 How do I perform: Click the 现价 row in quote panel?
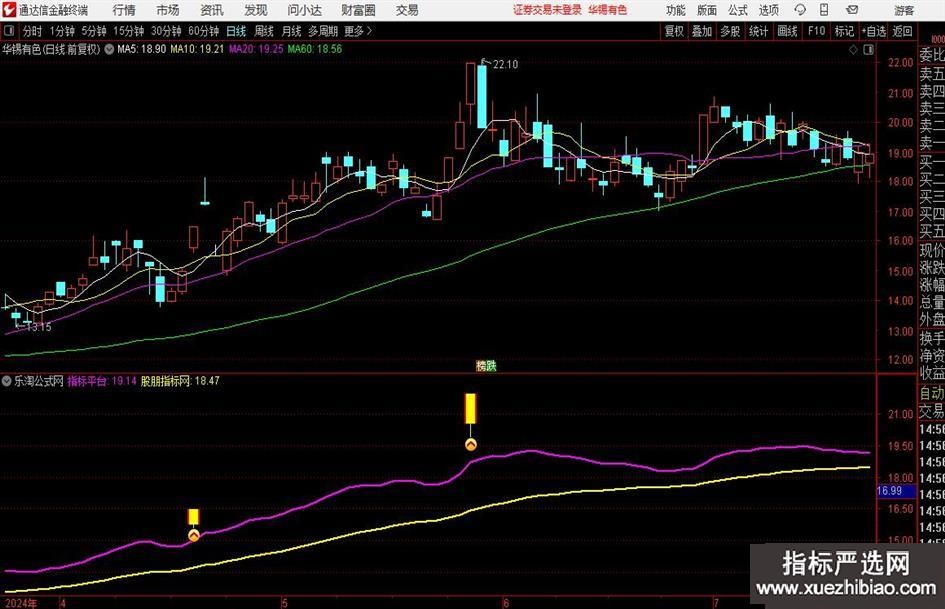click(x=932, y=250)
